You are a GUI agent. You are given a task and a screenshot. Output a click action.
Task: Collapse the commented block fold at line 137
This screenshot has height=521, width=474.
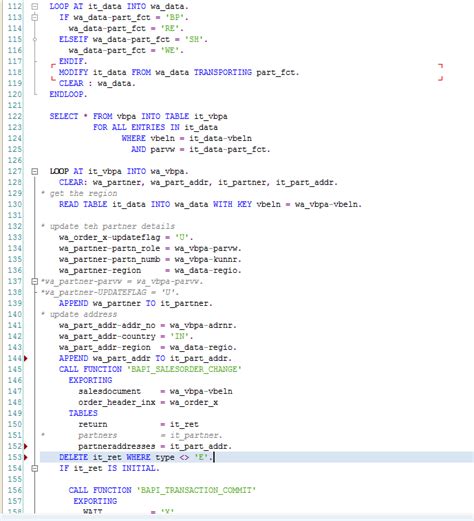[x=35, y=281]
